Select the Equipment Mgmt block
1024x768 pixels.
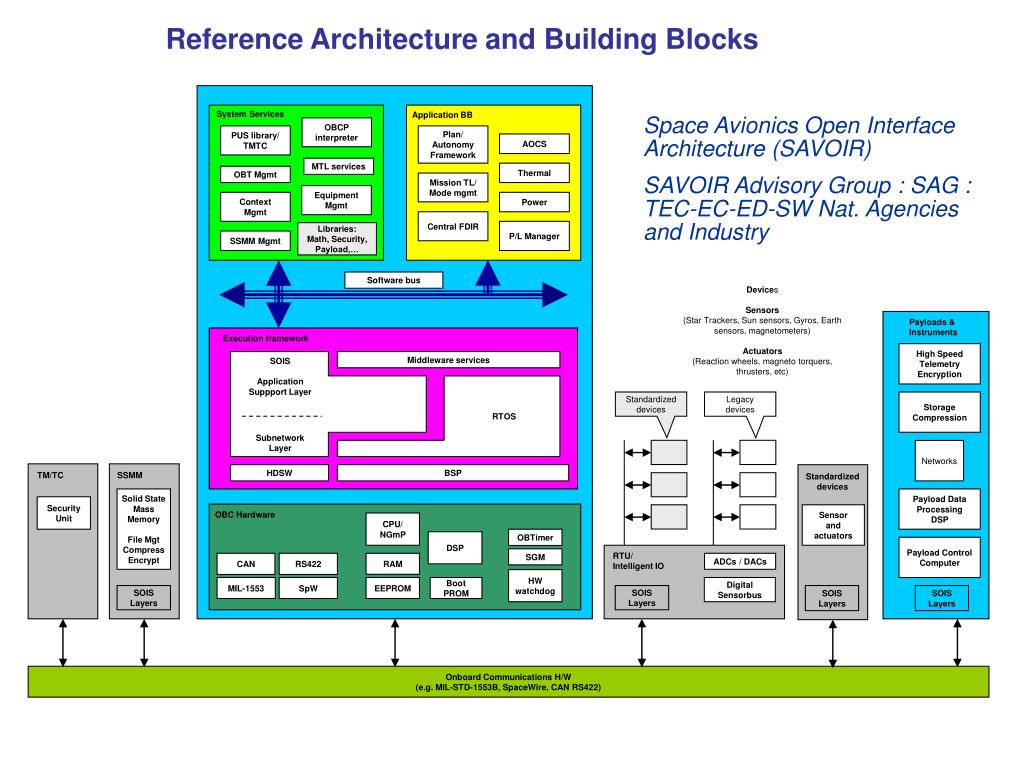pos(336,200)
